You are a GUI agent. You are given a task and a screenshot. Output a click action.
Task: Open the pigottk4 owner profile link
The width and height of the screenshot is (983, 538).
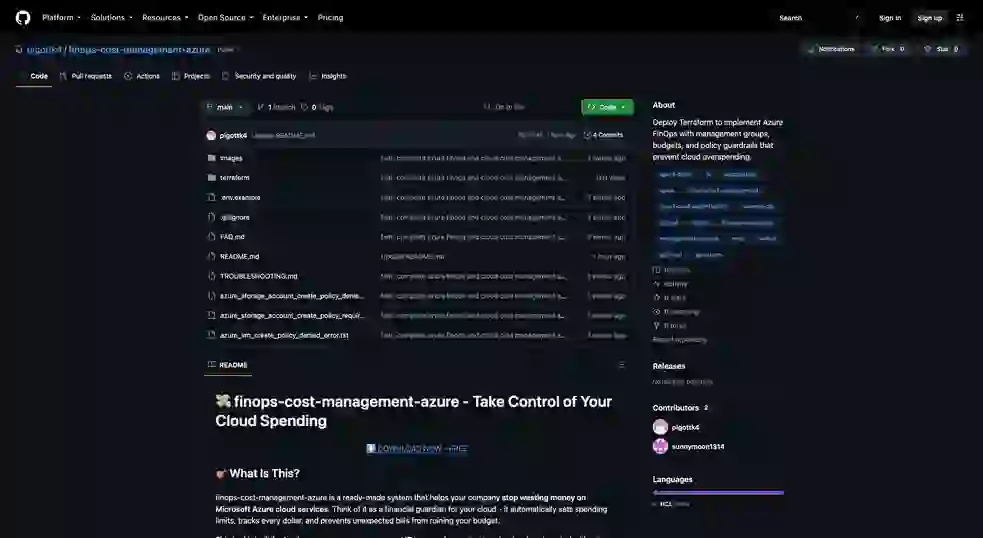(44, 50)
